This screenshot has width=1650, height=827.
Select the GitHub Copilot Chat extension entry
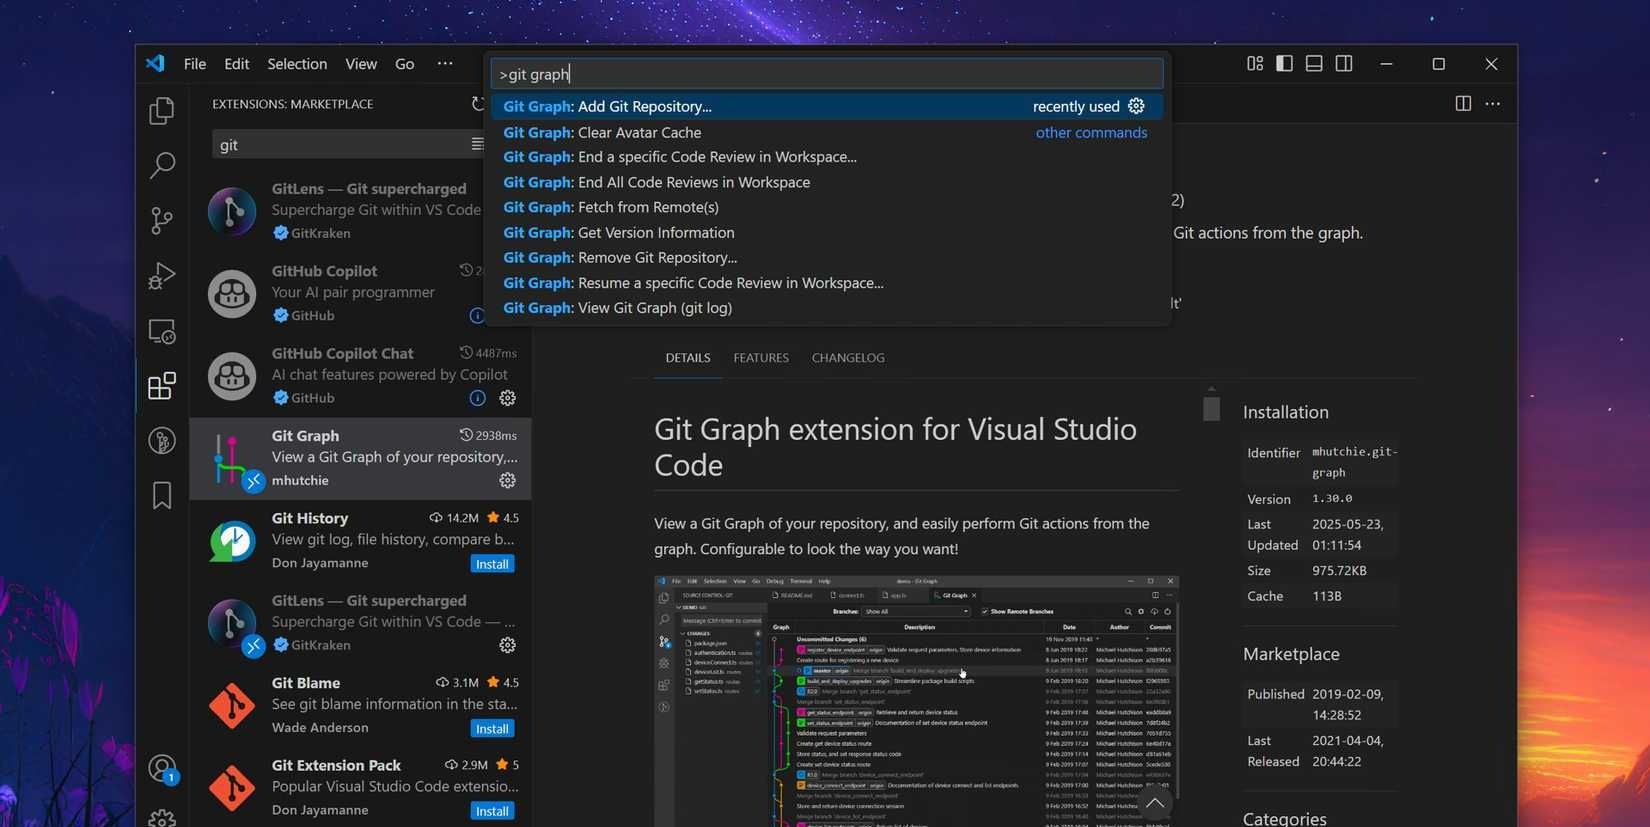pyautogui.click(x=360, y=376)
